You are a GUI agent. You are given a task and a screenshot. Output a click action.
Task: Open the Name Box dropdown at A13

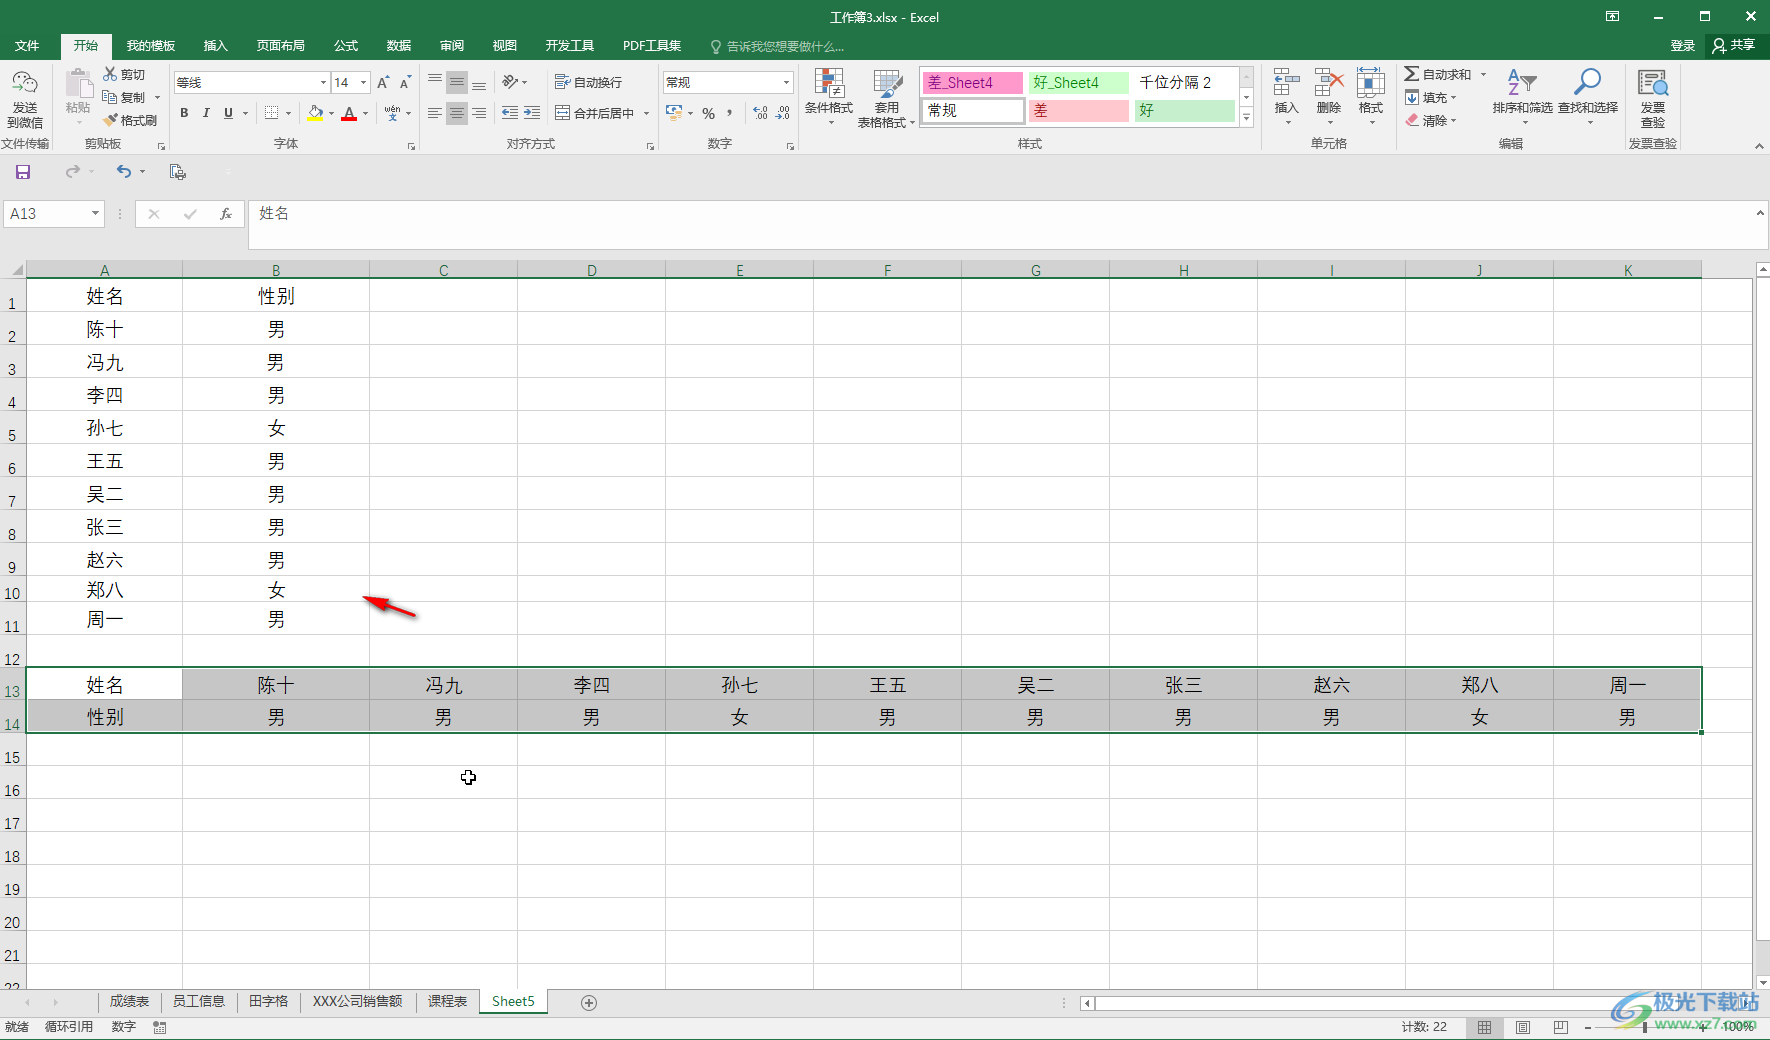point(95,213)
